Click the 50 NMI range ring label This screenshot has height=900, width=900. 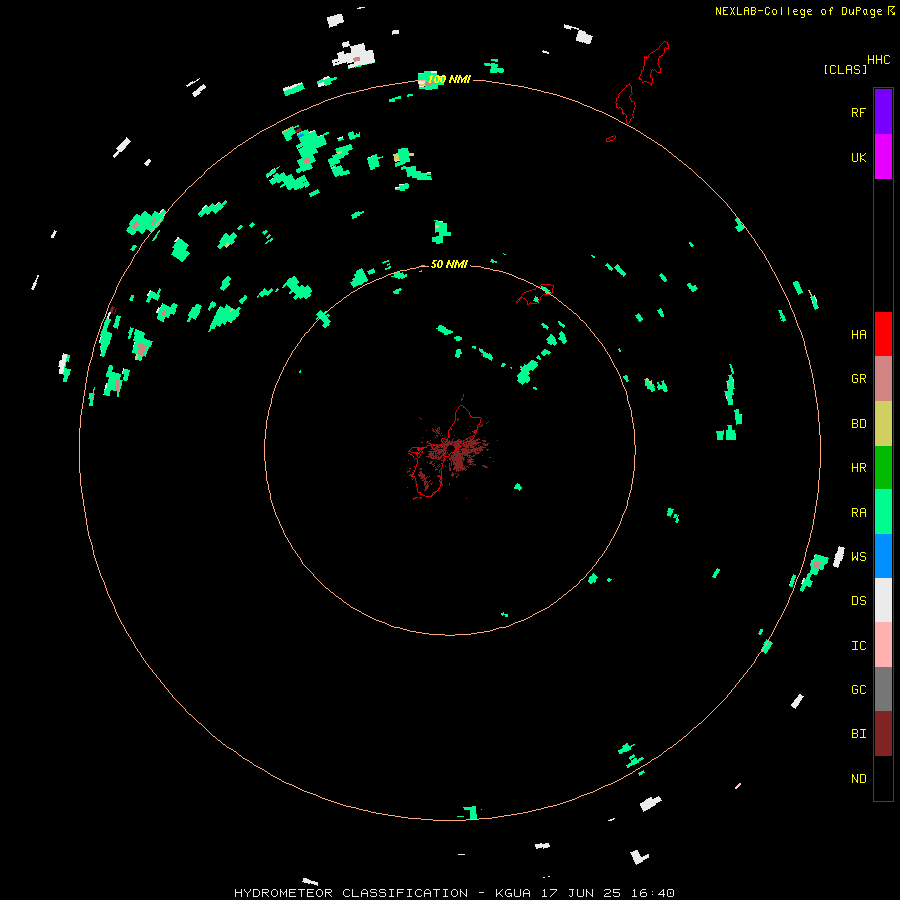(x=449, y=264)
